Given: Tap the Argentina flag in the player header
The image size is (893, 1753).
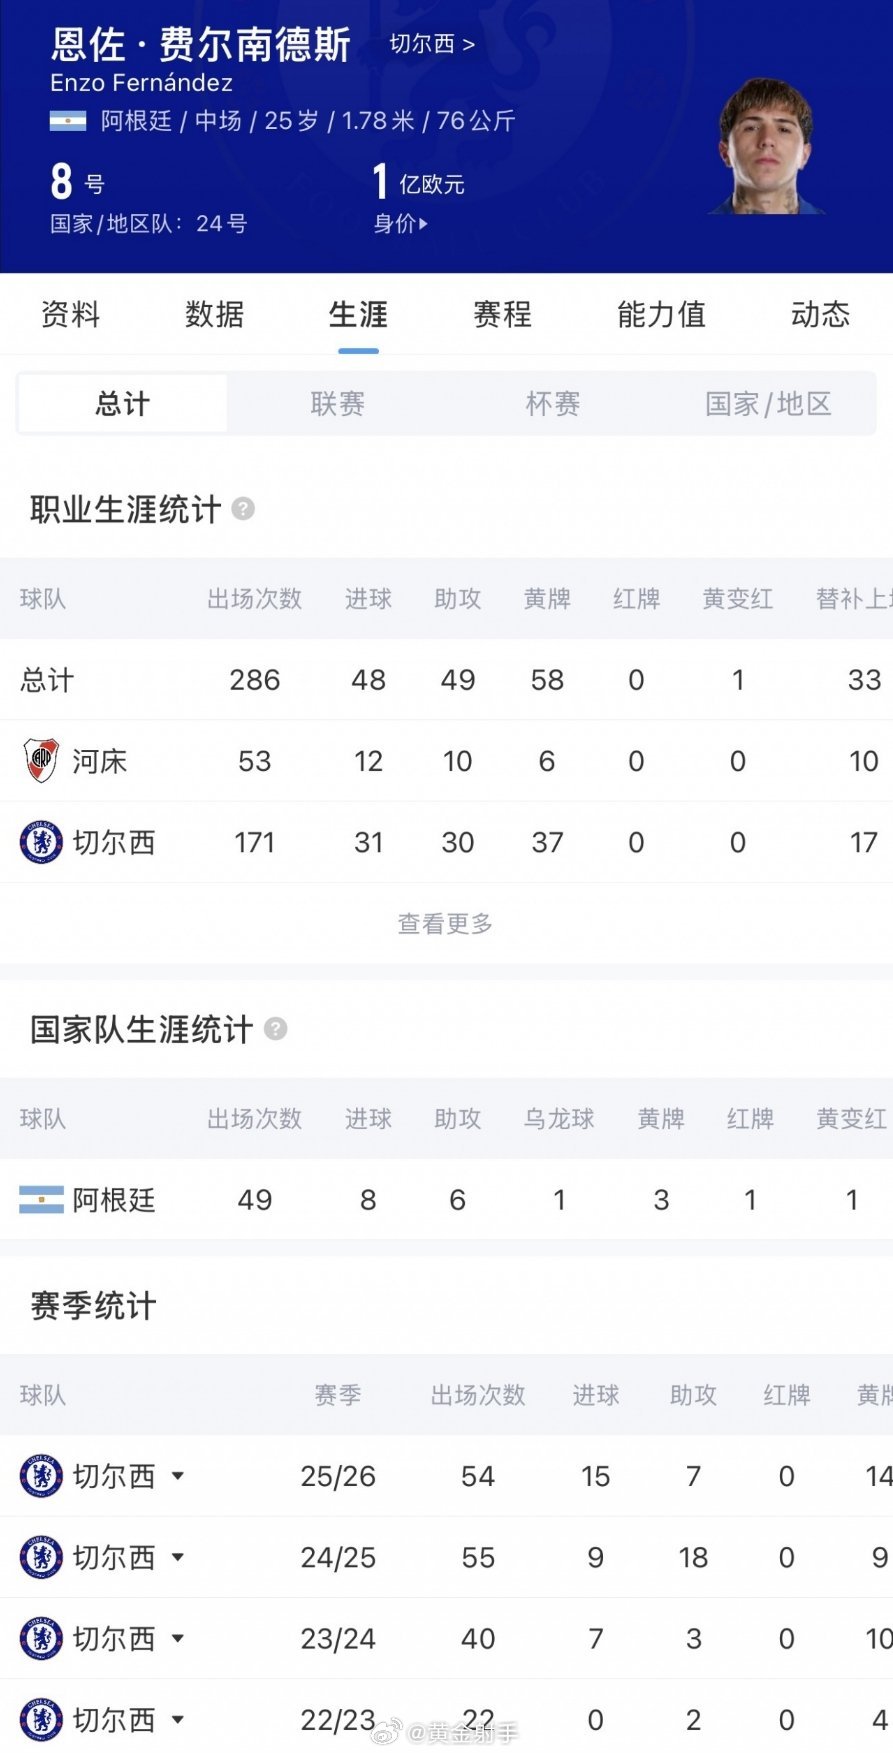Looking at the screenshot, I should pyautogui.click(x=68, y=121).
